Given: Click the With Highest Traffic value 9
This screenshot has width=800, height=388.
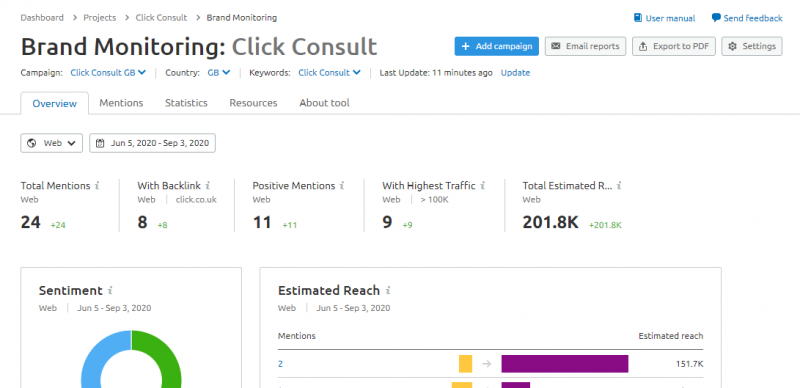Looking at the screenshot, I should click(x=387, y=223).
